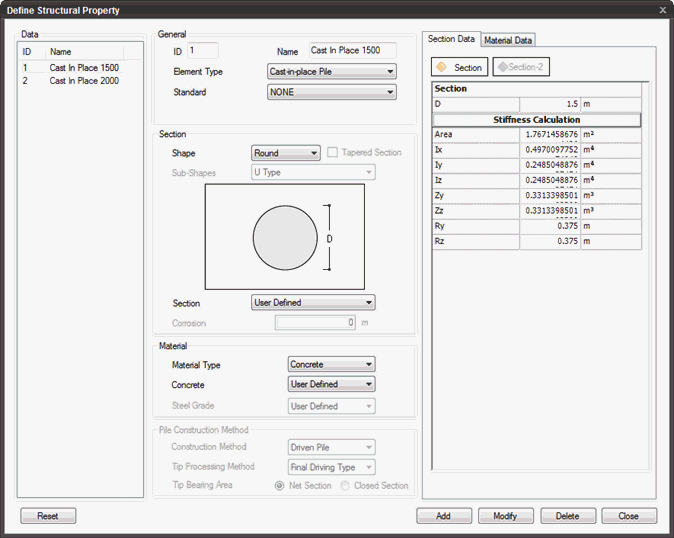The height and width of the screenshot is (538, 674).
Task: Close the Define Structural Property dialog
Action: pos(662,10)
